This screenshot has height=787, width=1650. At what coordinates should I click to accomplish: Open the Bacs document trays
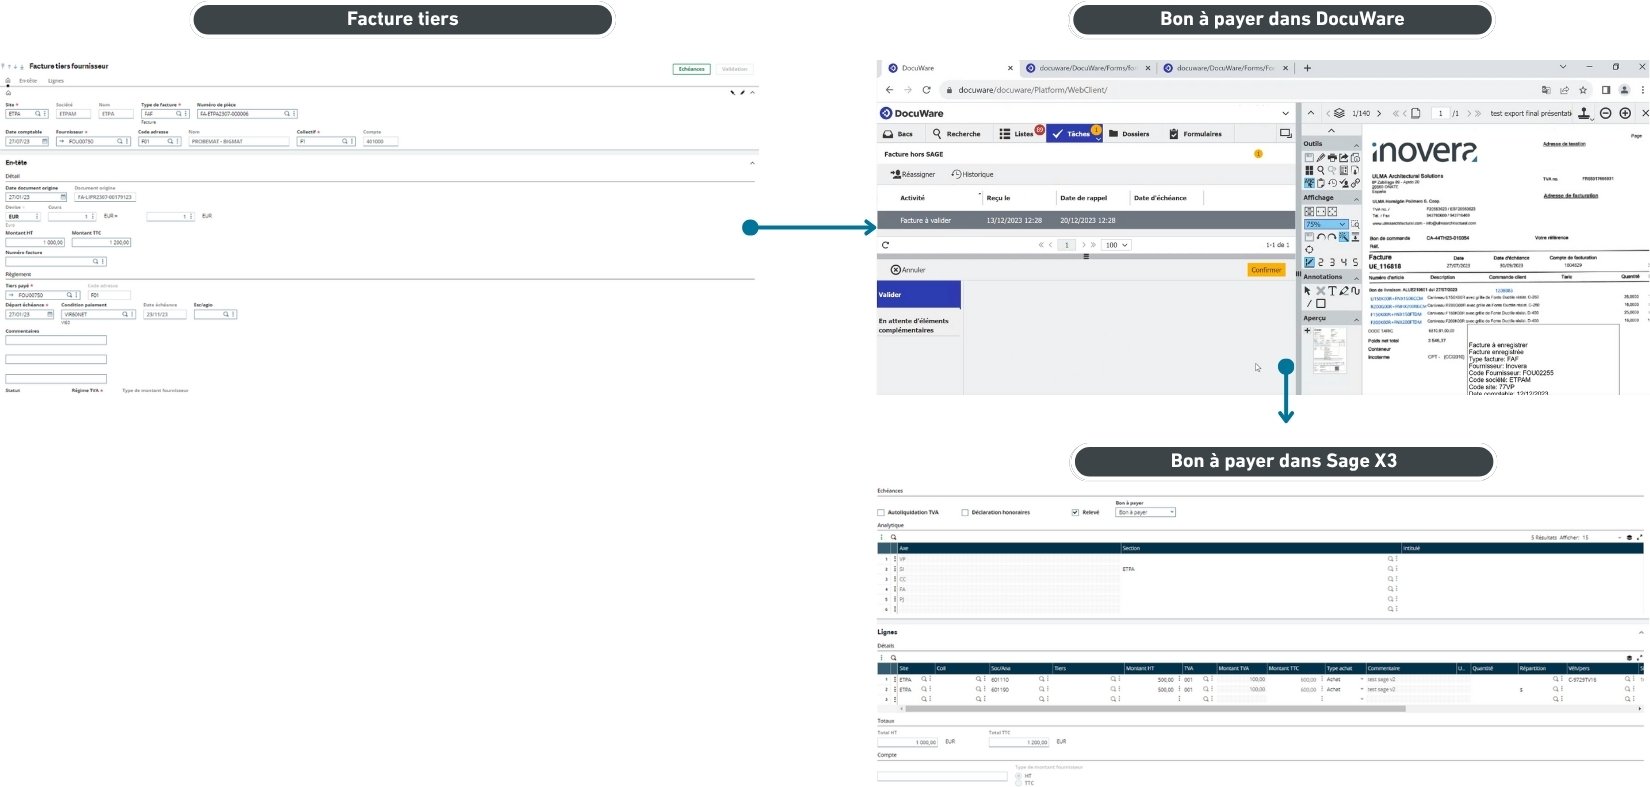[898, 133]
